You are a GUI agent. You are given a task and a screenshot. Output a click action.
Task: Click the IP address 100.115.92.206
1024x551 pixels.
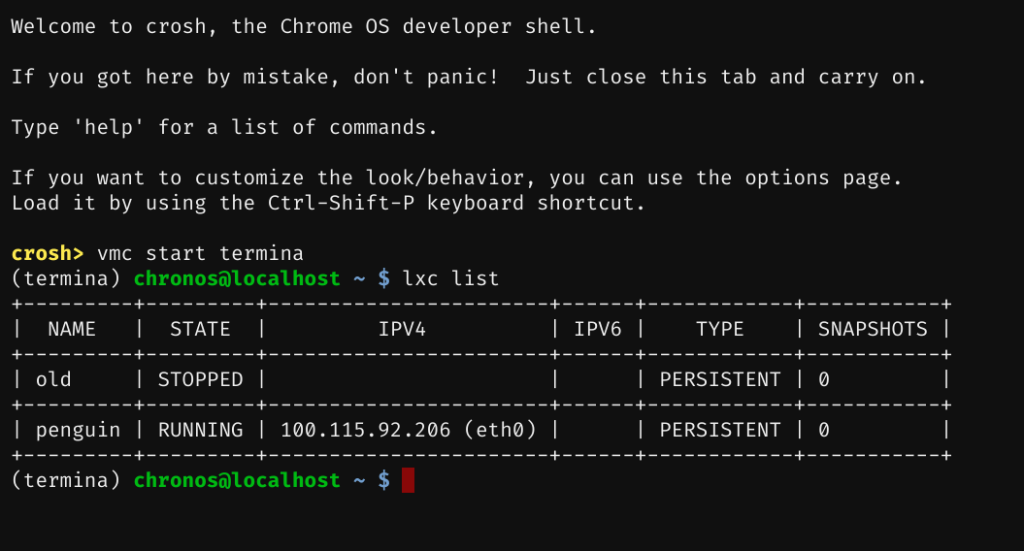(366, 430)
